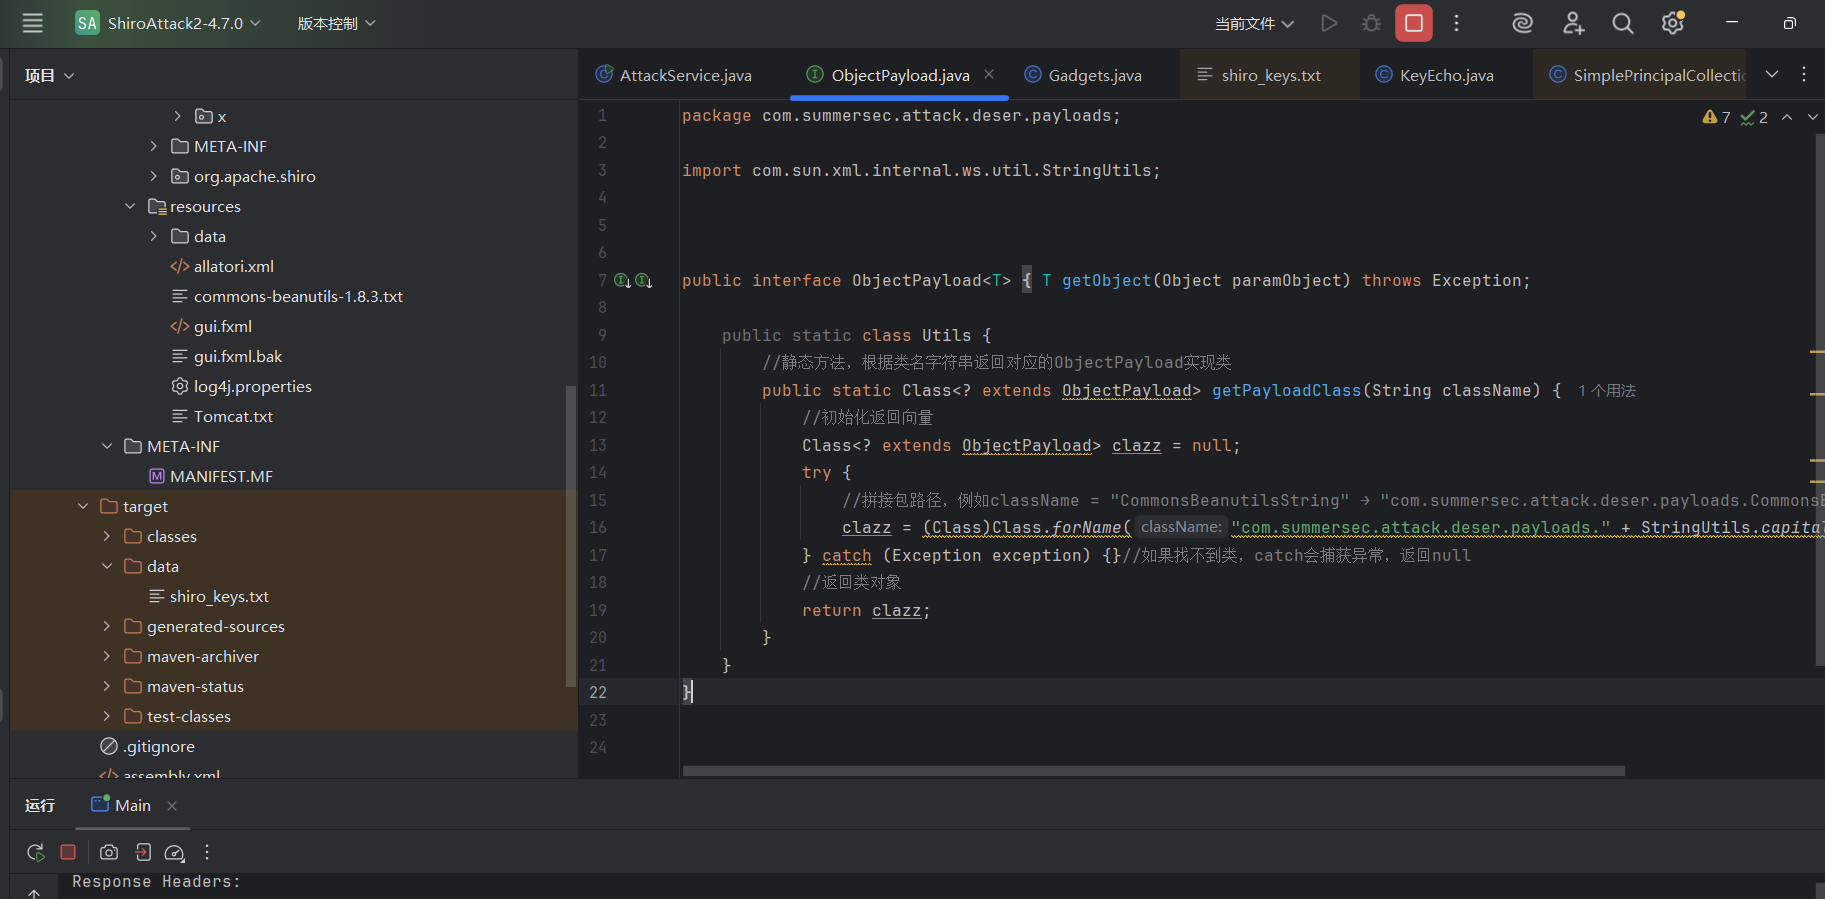
Task: Open the hamburger main menu
Action: 32,23
